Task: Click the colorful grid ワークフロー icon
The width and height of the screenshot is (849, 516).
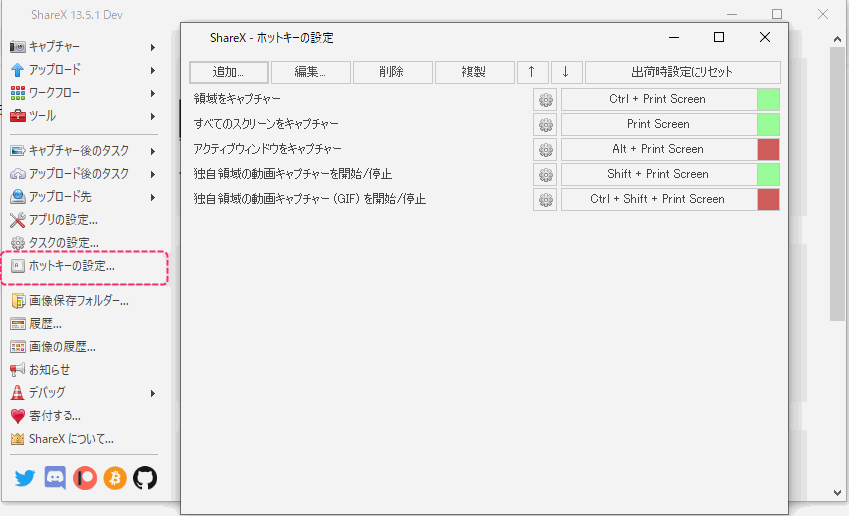Action: pos(17,93)
